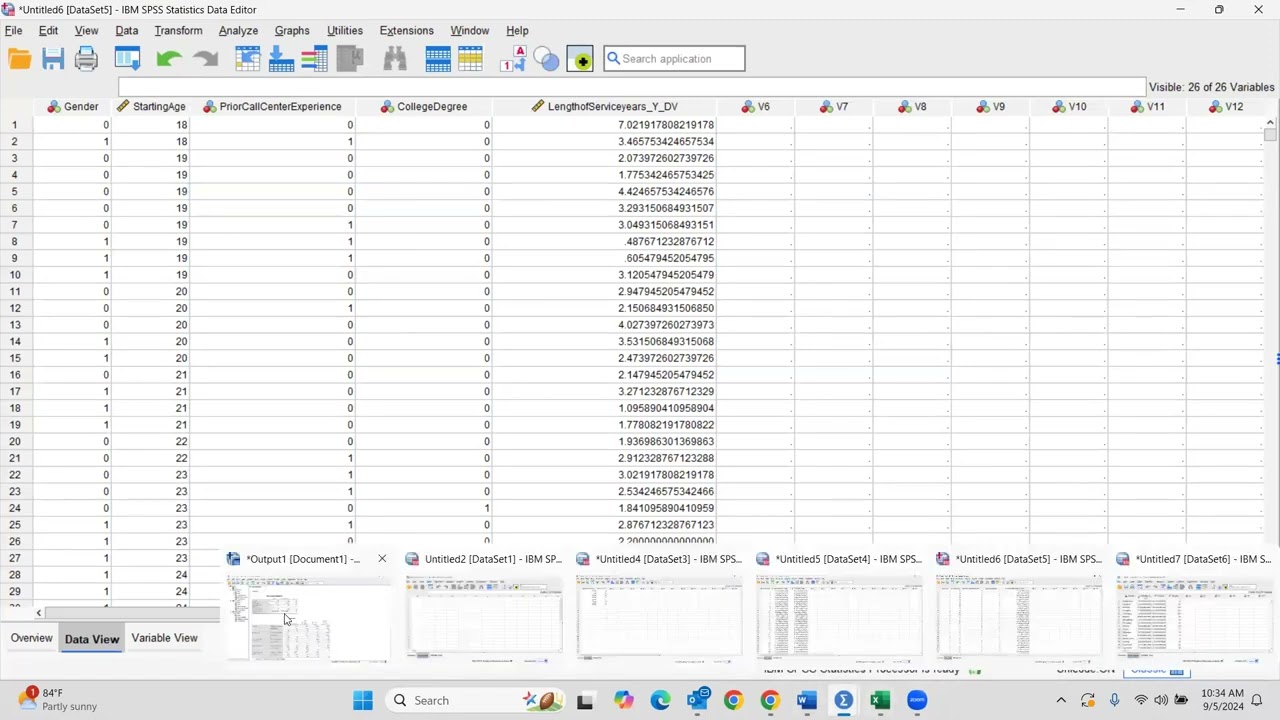This screenshot has height=720, width=1280.
Task: Open Zoom from the taskbar
Action: [x=917, y=700]
